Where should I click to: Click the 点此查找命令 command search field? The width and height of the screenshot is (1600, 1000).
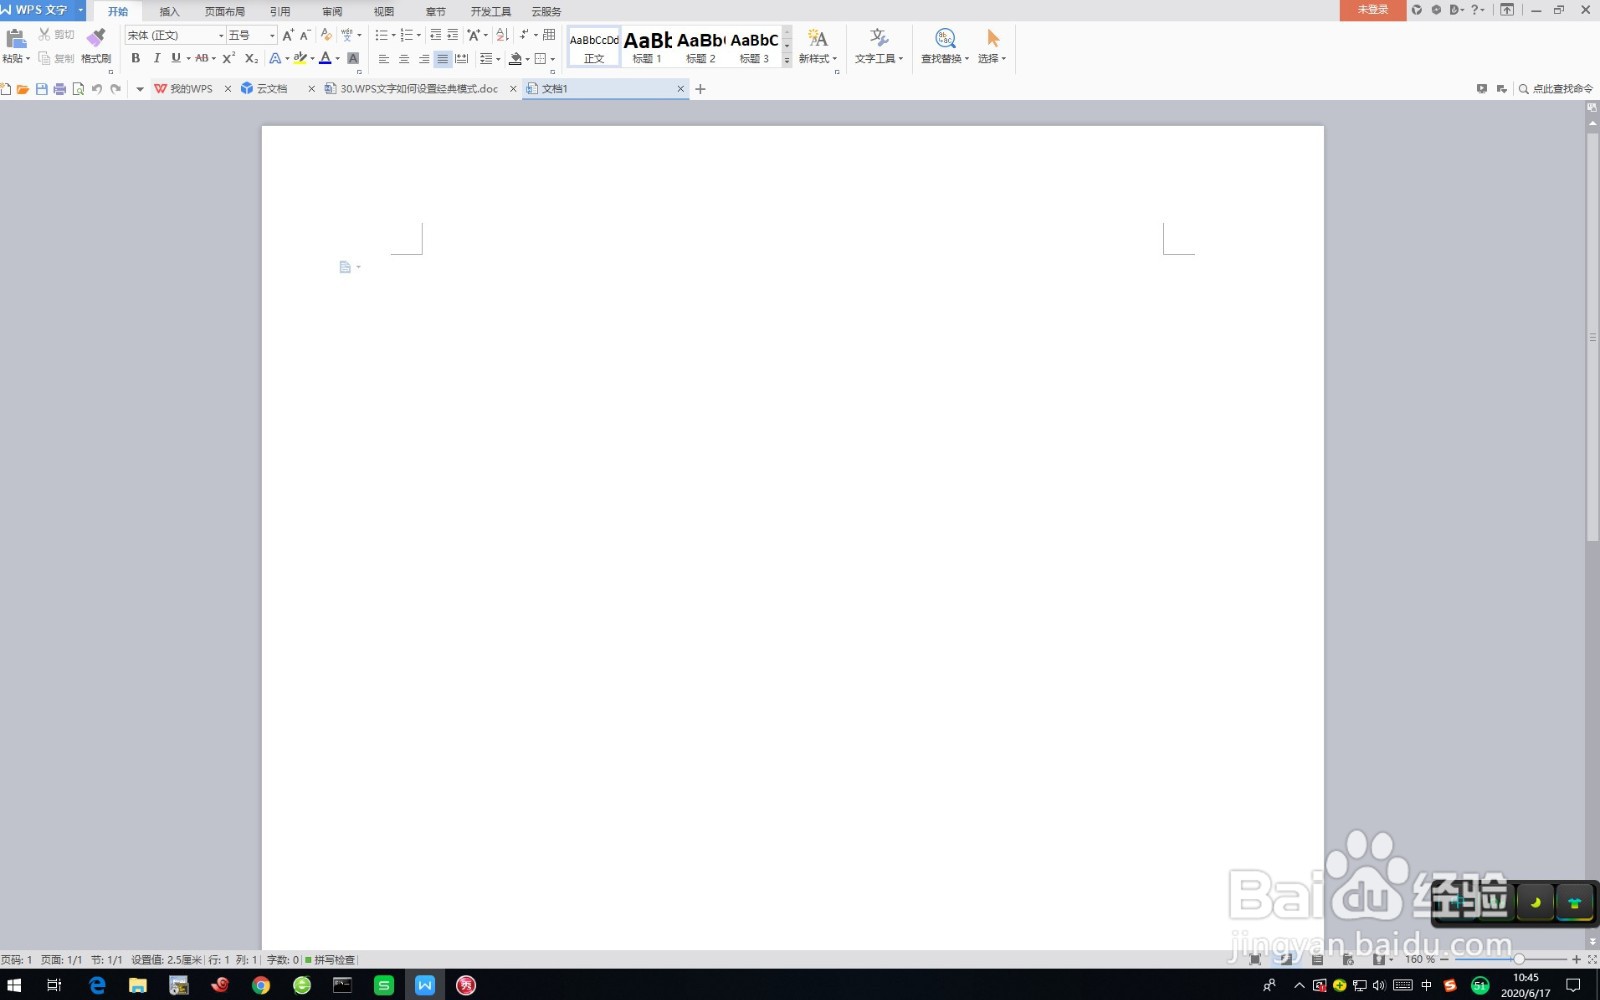pos(1557,88)
